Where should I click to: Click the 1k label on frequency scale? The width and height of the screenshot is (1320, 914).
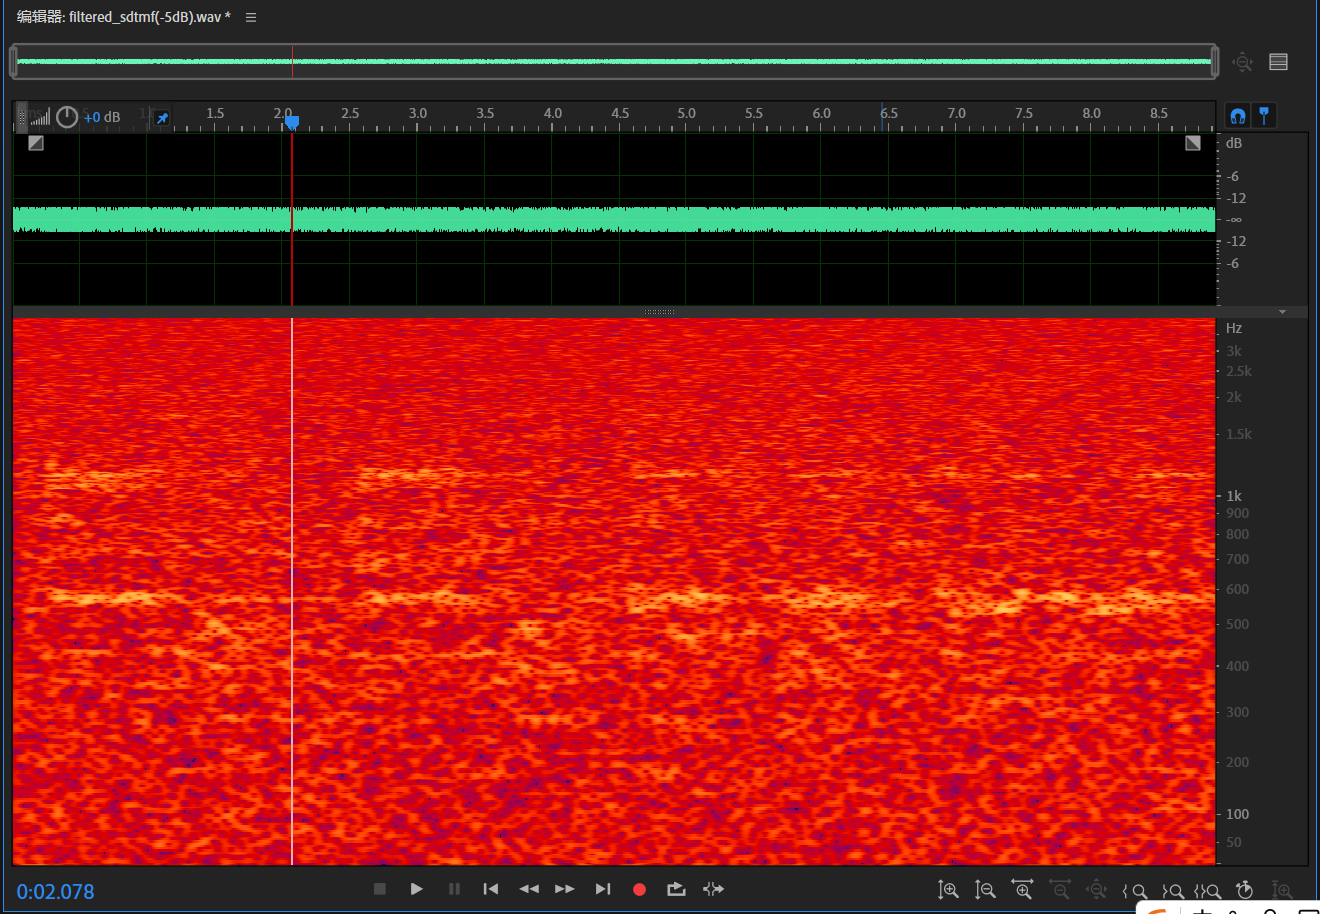click(x=1234, y=496)
